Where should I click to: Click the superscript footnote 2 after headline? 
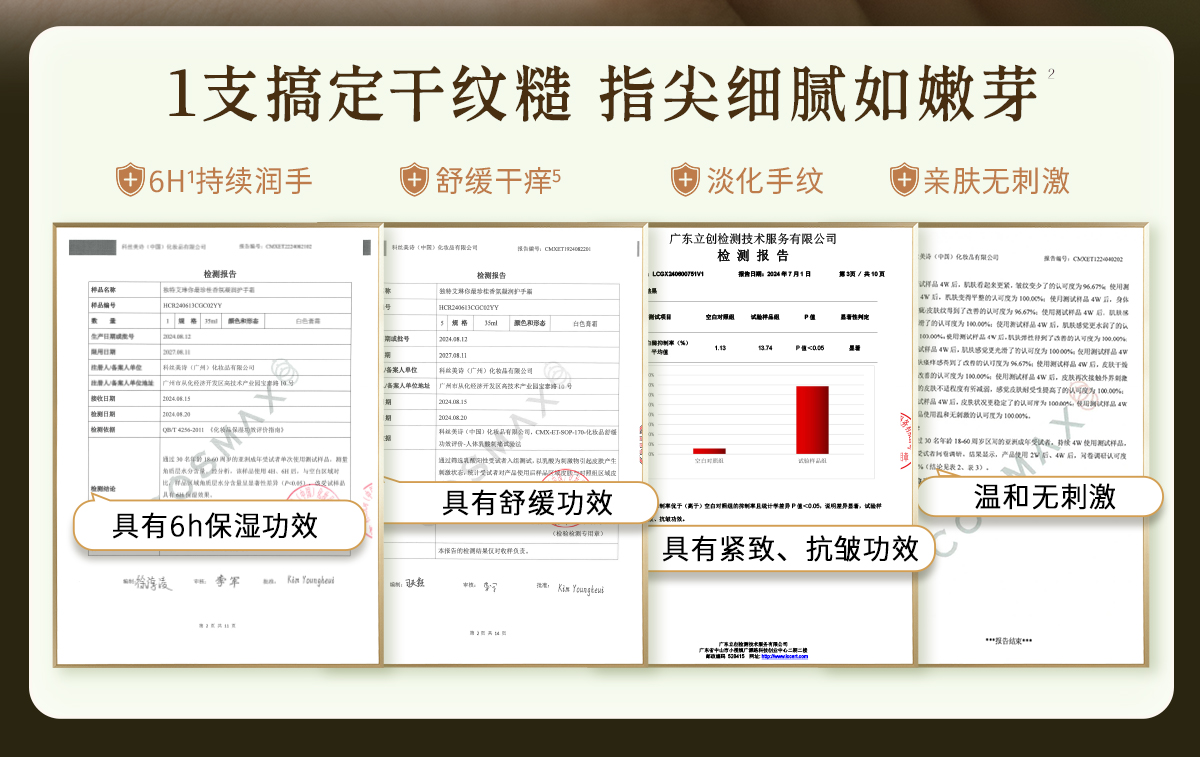1051,74
